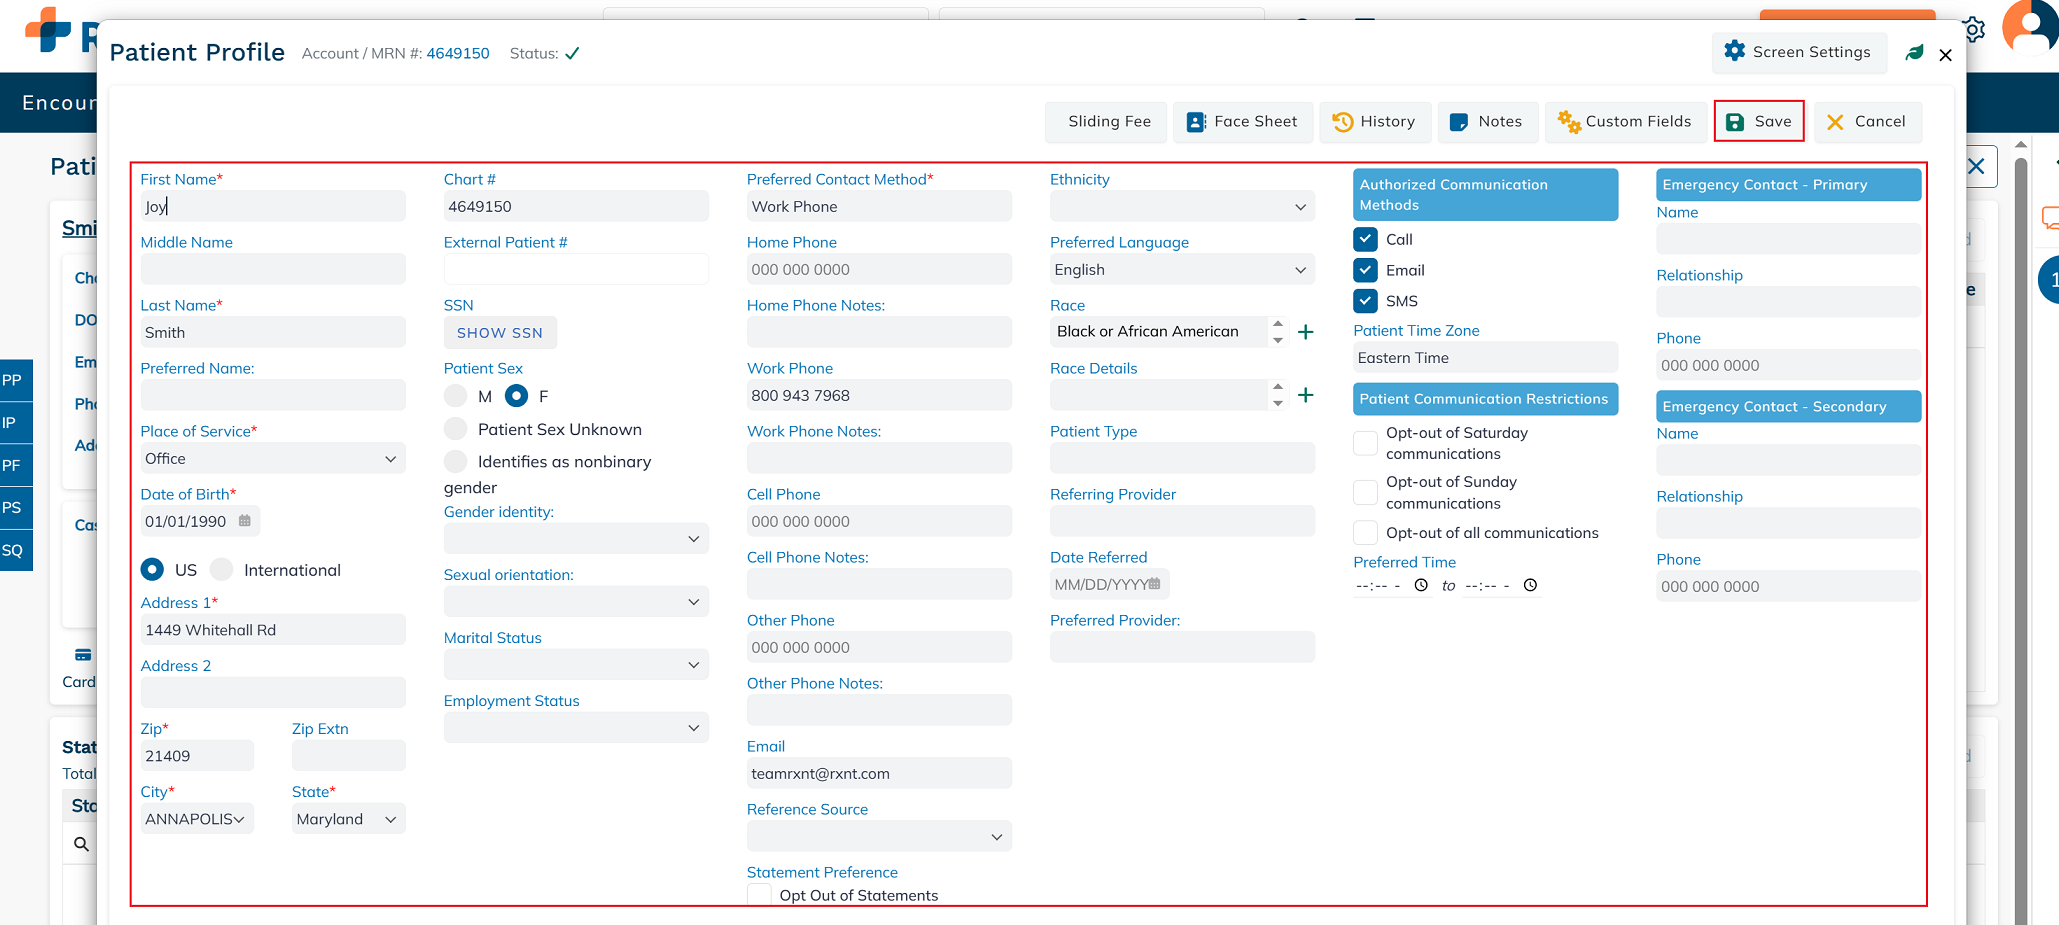Click the PS side tab

pyautogui.click(x=15, y=508)
